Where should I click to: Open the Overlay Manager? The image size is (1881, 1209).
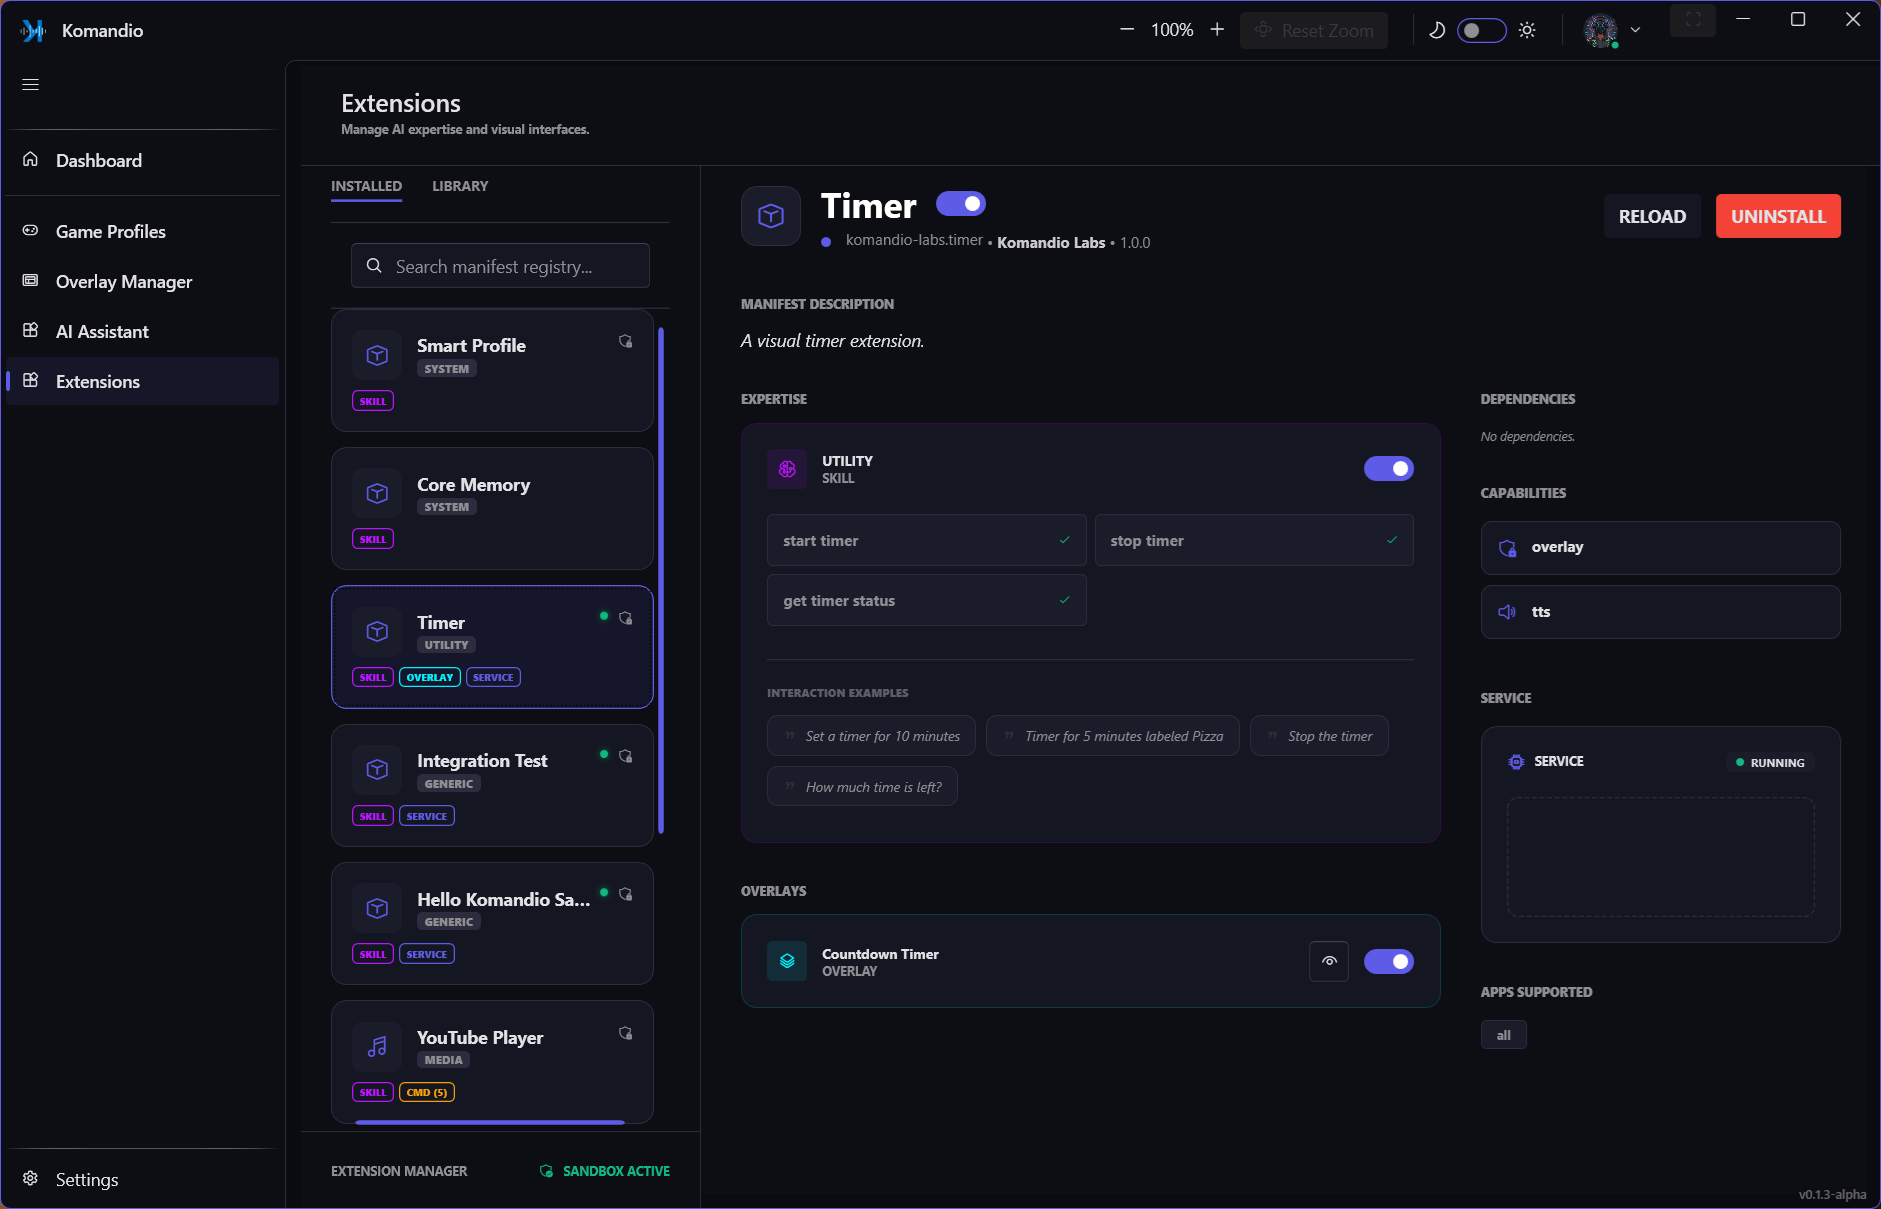[x=123, y=281]
